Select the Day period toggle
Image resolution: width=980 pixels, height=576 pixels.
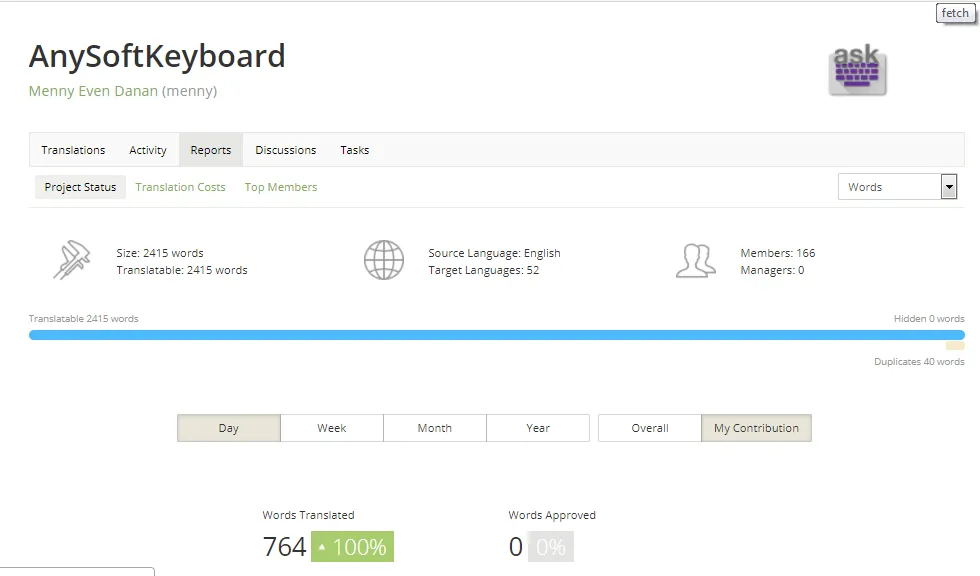point(229,428)
